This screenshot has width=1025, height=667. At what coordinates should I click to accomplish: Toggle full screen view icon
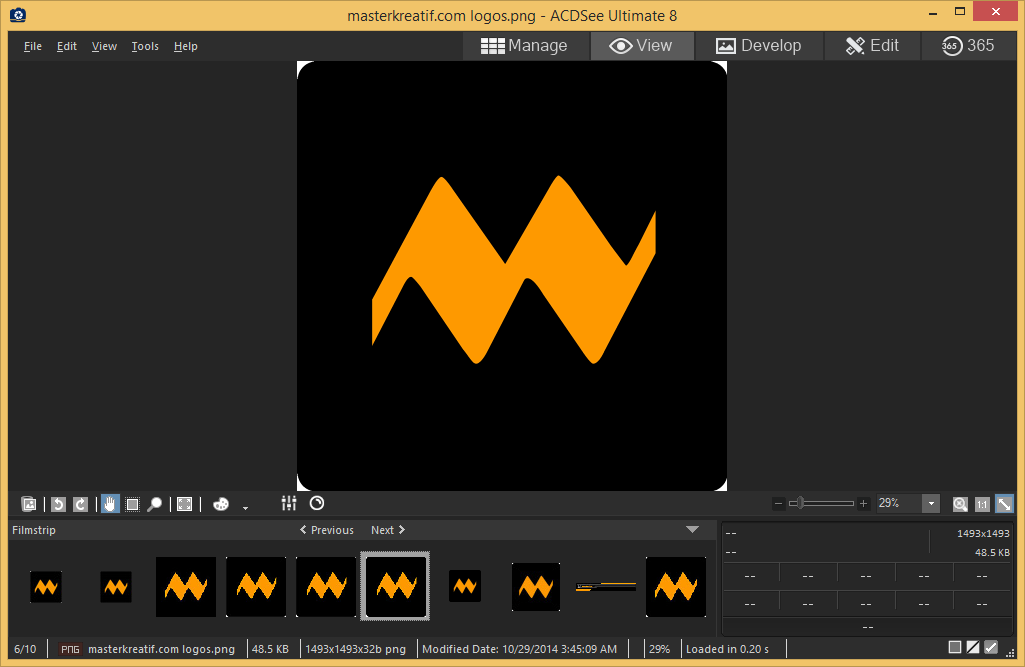[185, 504]
